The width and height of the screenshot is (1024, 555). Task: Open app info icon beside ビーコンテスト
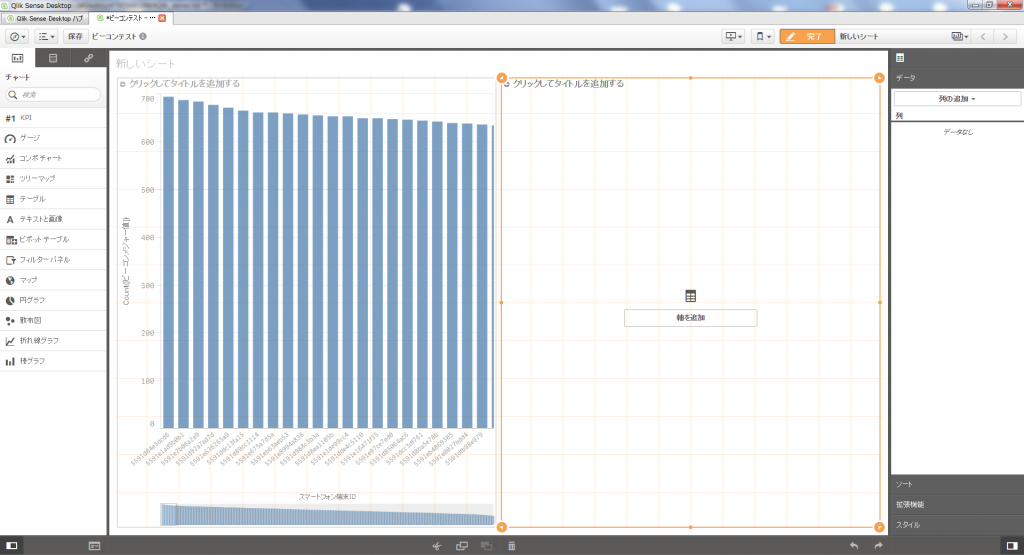pyautogui.click(x=143, y=37)
